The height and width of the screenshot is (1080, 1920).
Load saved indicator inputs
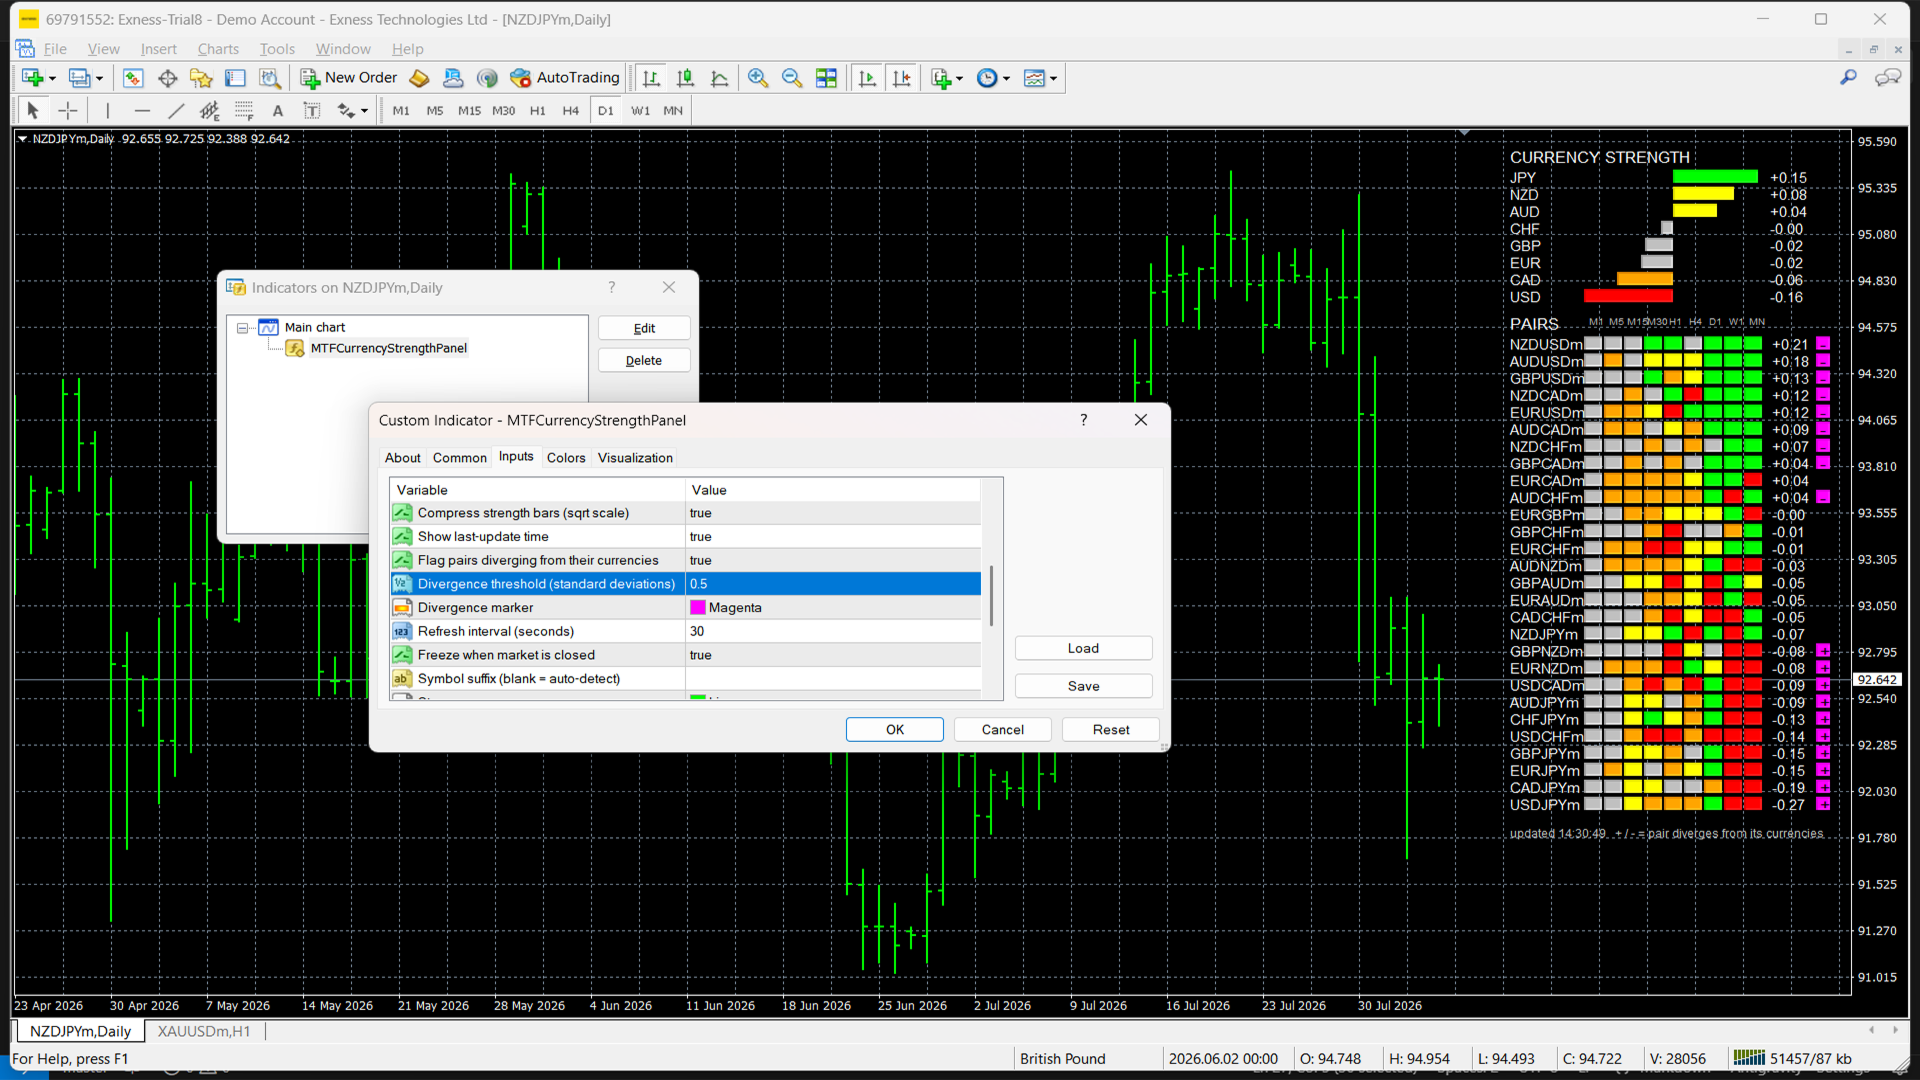pyautogui.click(x=1083, y=648)
